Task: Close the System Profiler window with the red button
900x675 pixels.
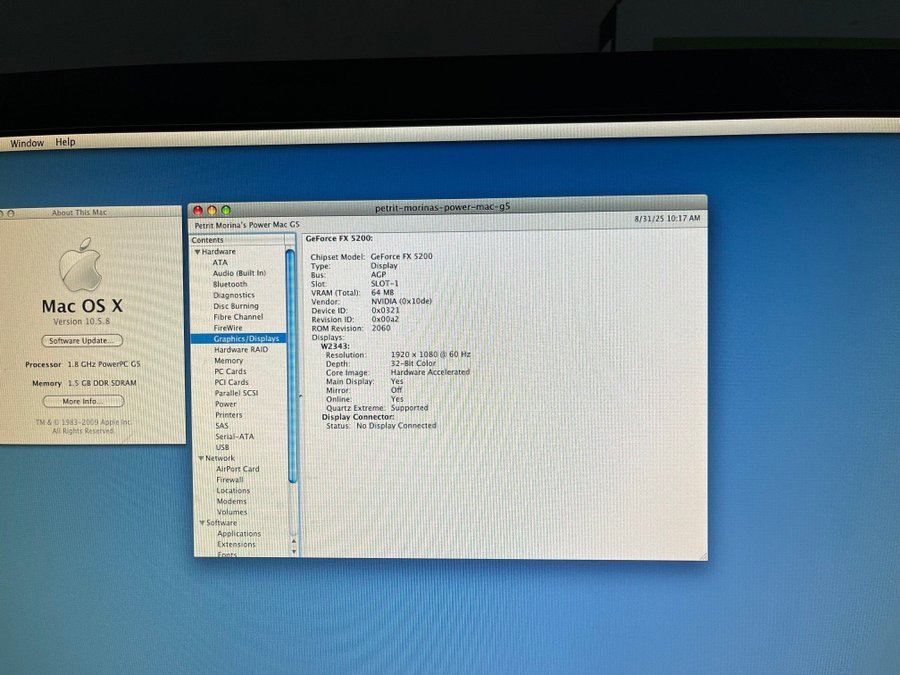Action: (x=198, y=211)
